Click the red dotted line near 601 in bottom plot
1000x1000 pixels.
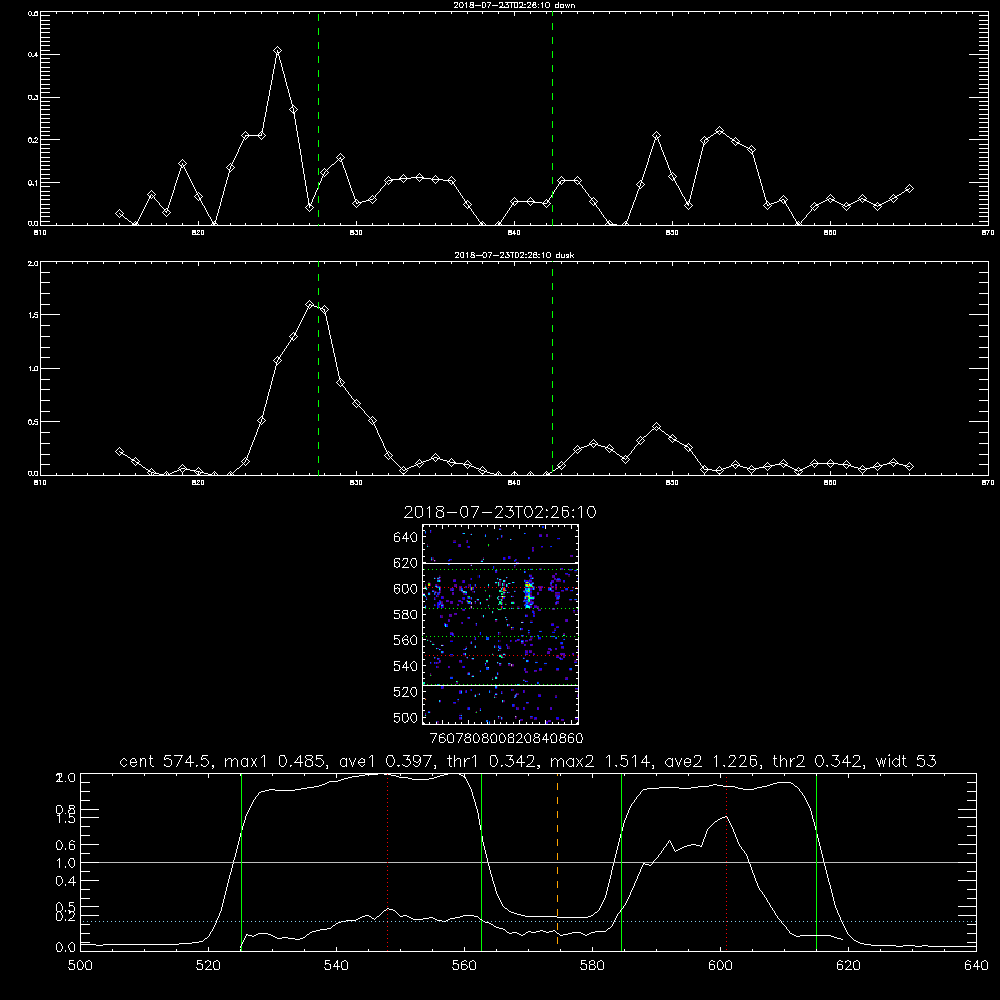point(726,861)
